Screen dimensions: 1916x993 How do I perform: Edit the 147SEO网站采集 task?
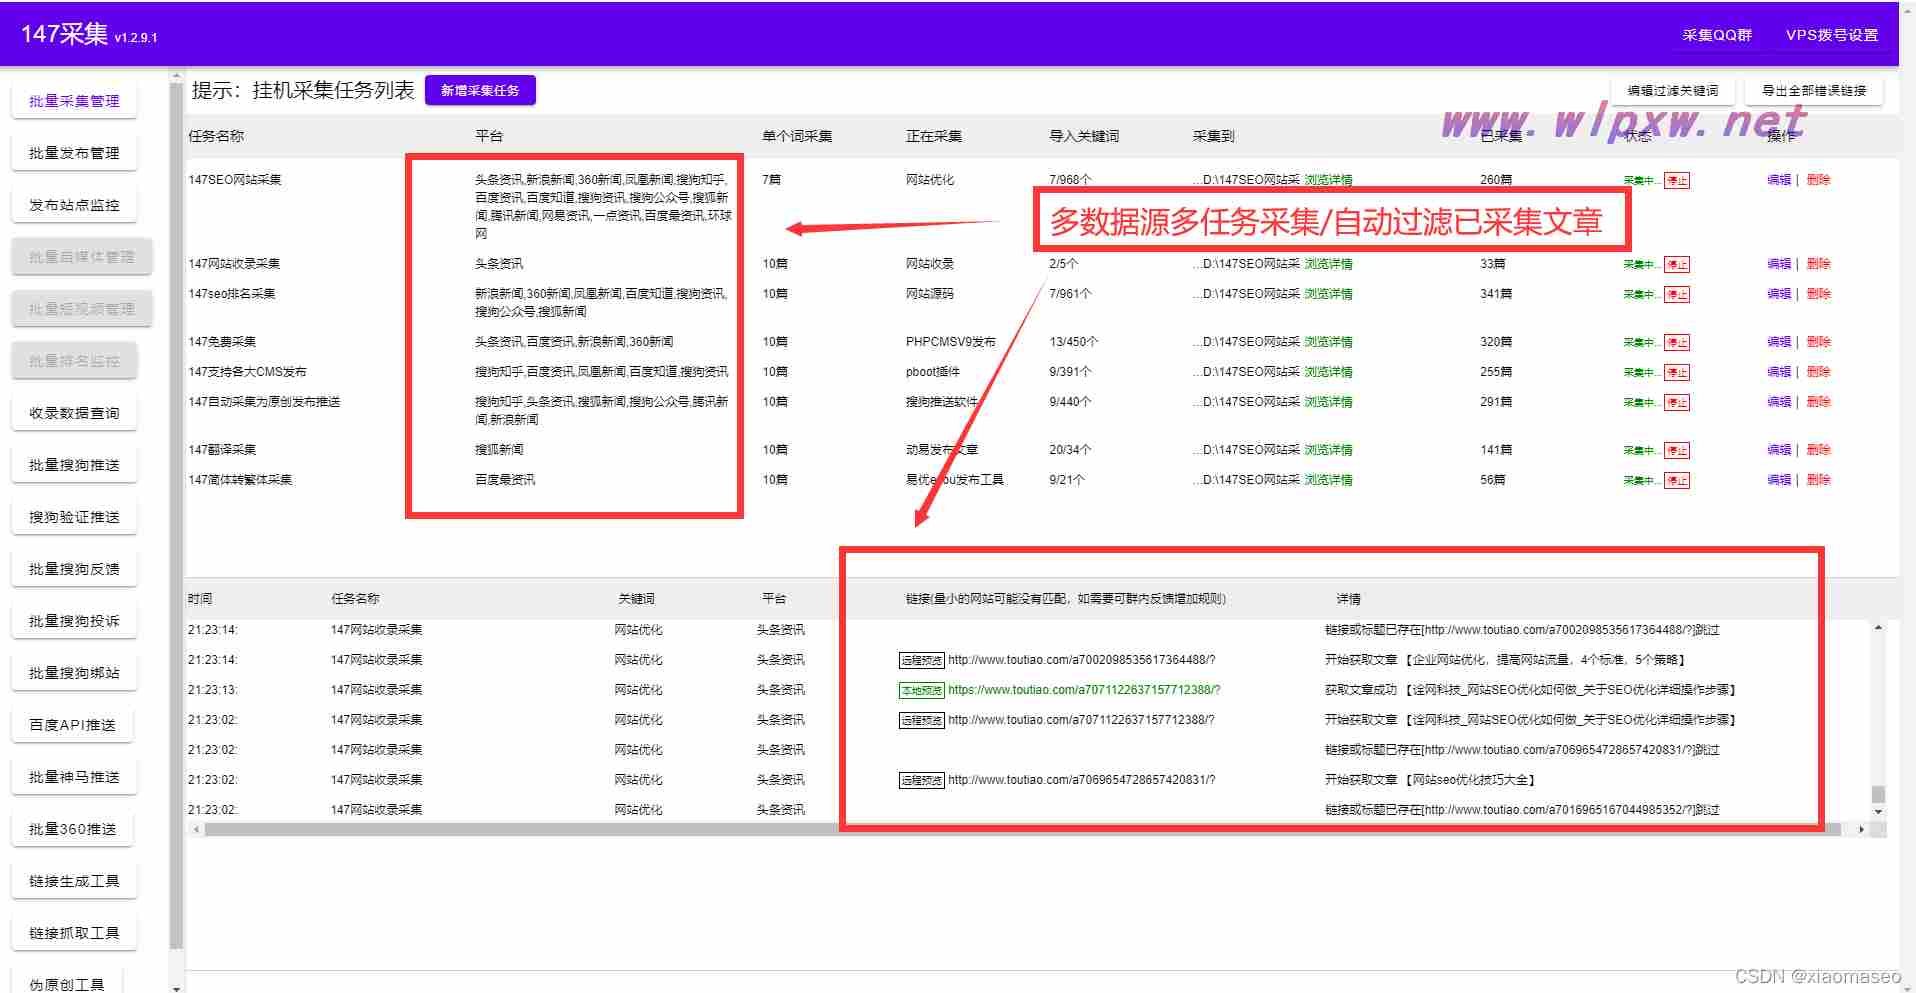(x=1779, y=180)
